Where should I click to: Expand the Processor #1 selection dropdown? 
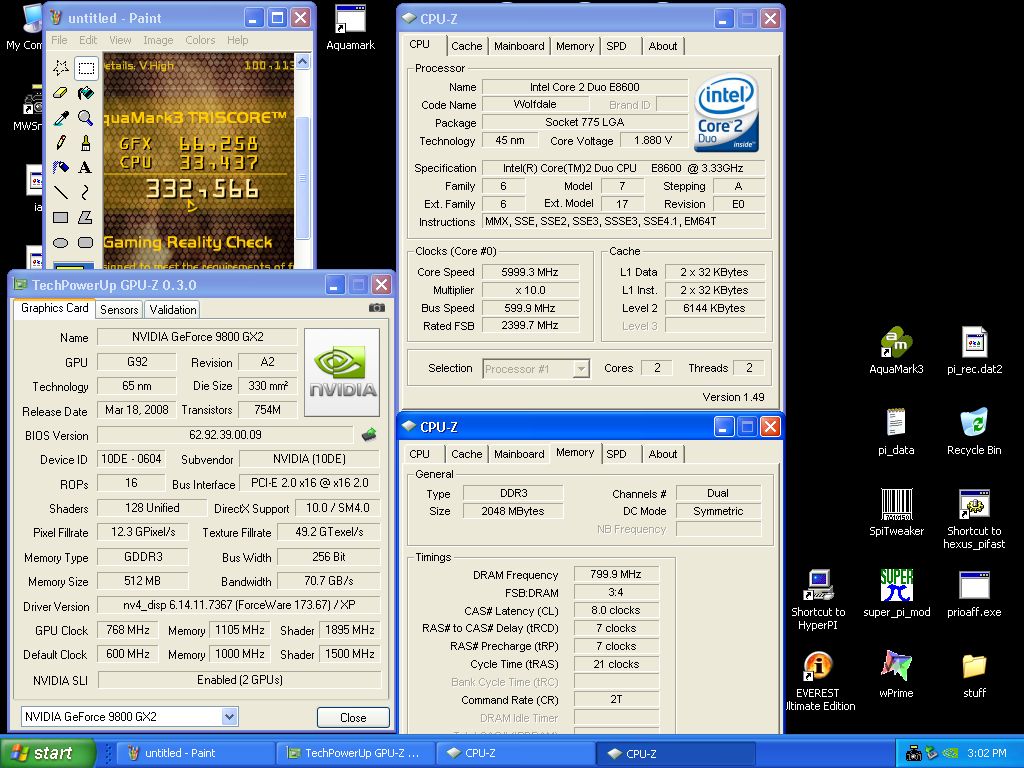(581, 369)
